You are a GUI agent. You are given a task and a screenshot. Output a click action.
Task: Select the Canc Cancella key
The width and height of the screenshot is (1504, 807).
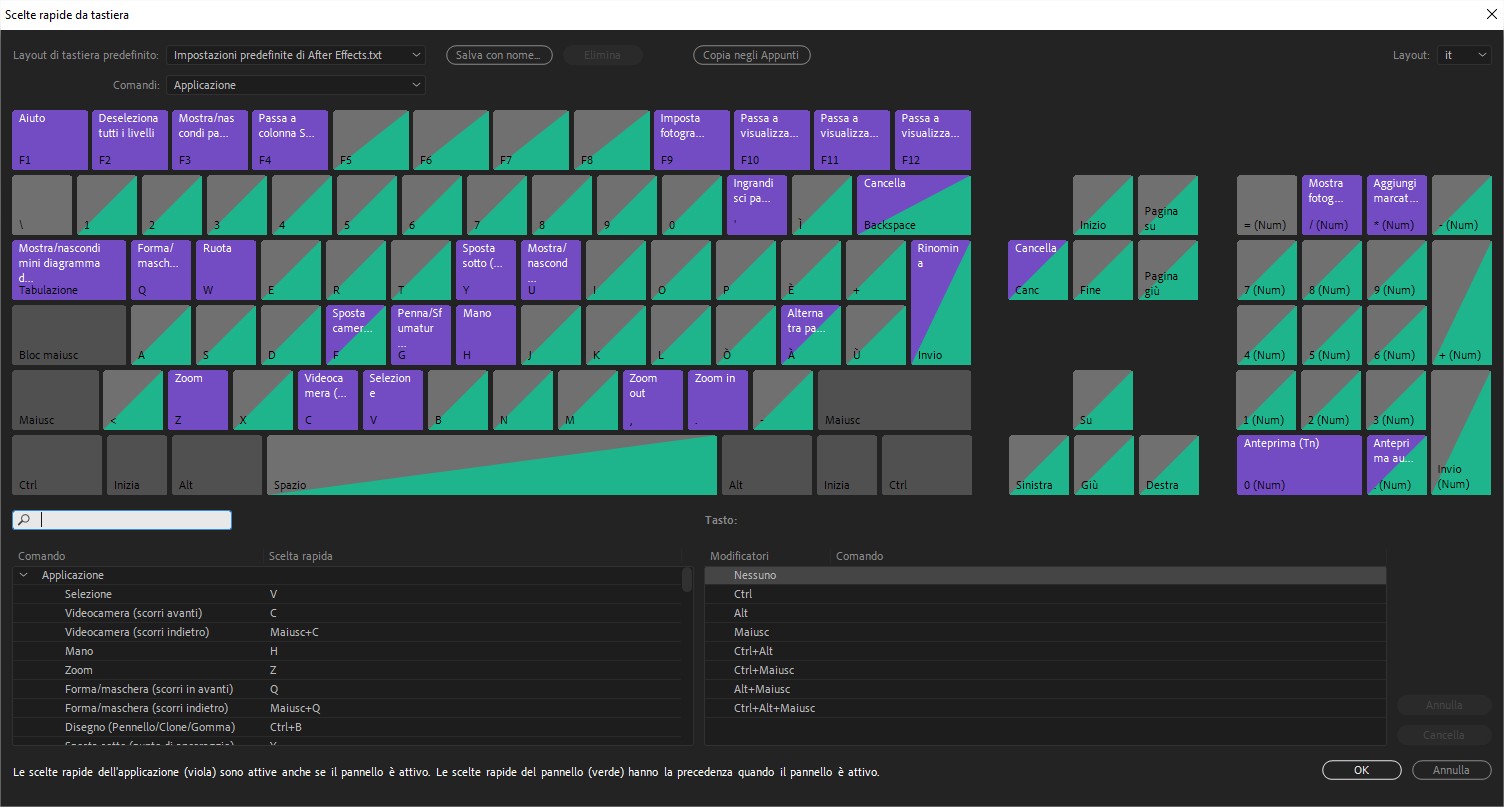(1038, 270)
